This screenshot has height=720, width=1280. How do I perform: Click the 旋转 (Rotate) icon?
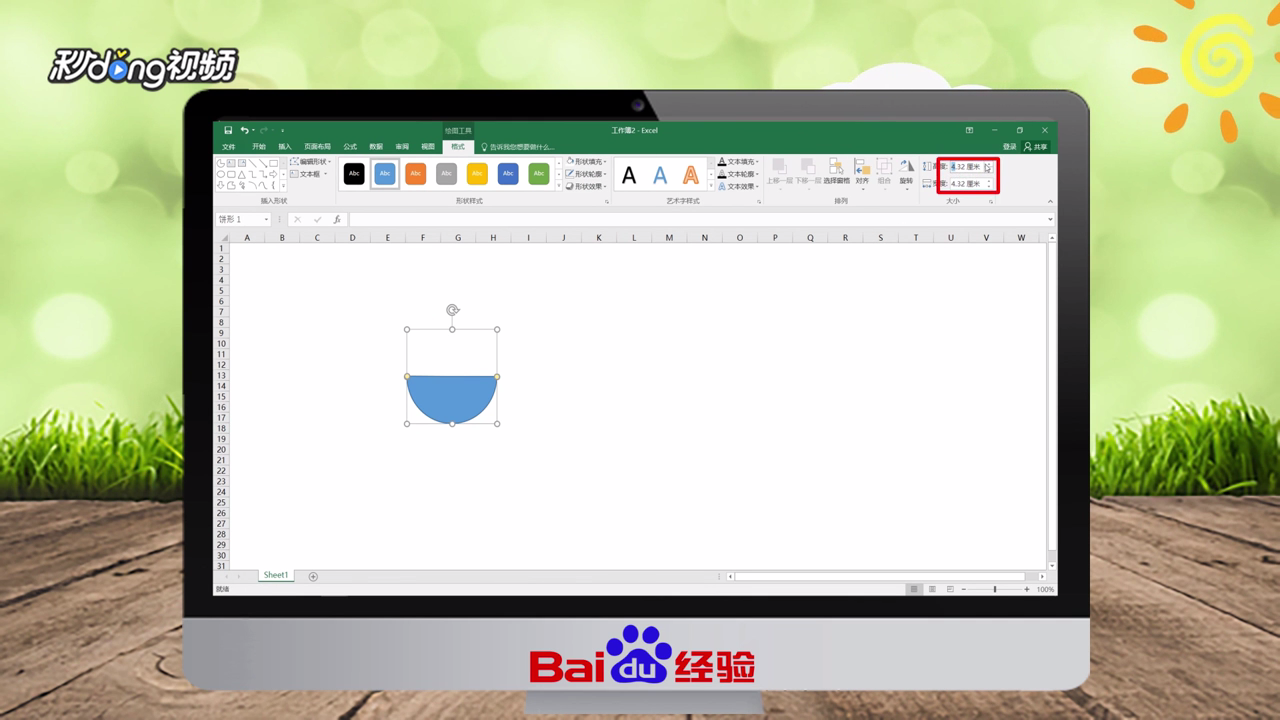point(907,172)
